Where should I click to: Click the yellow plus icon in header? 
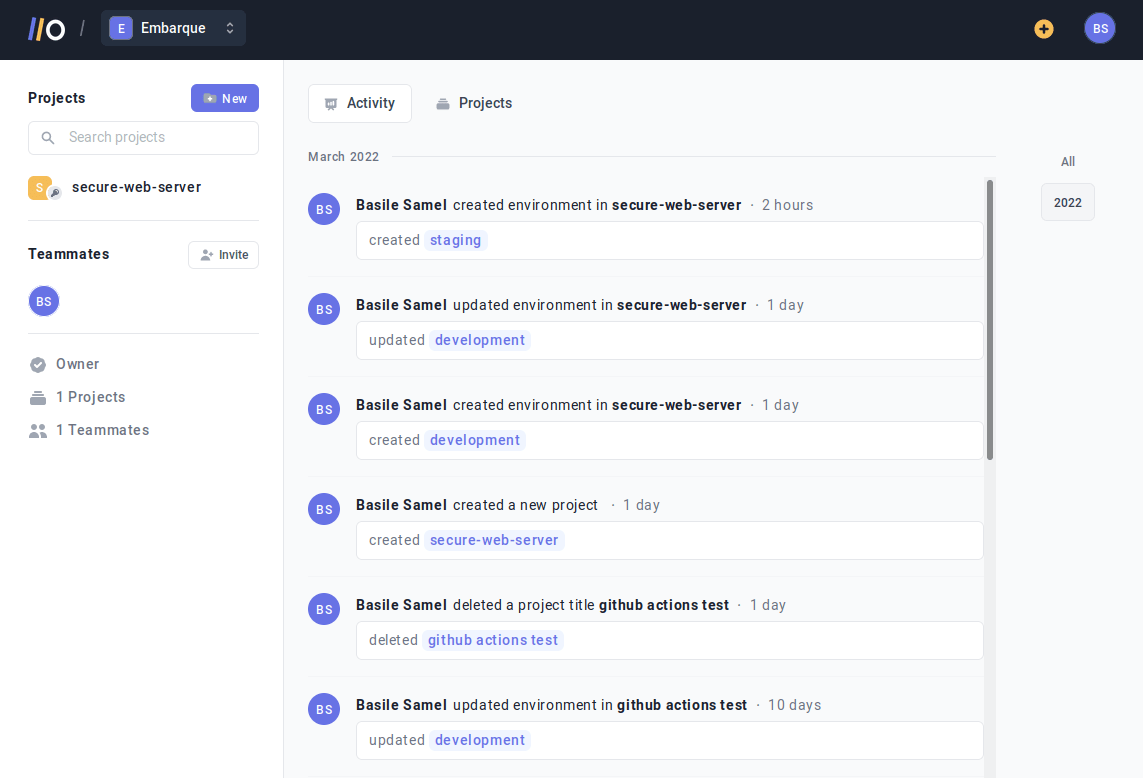1044,28
